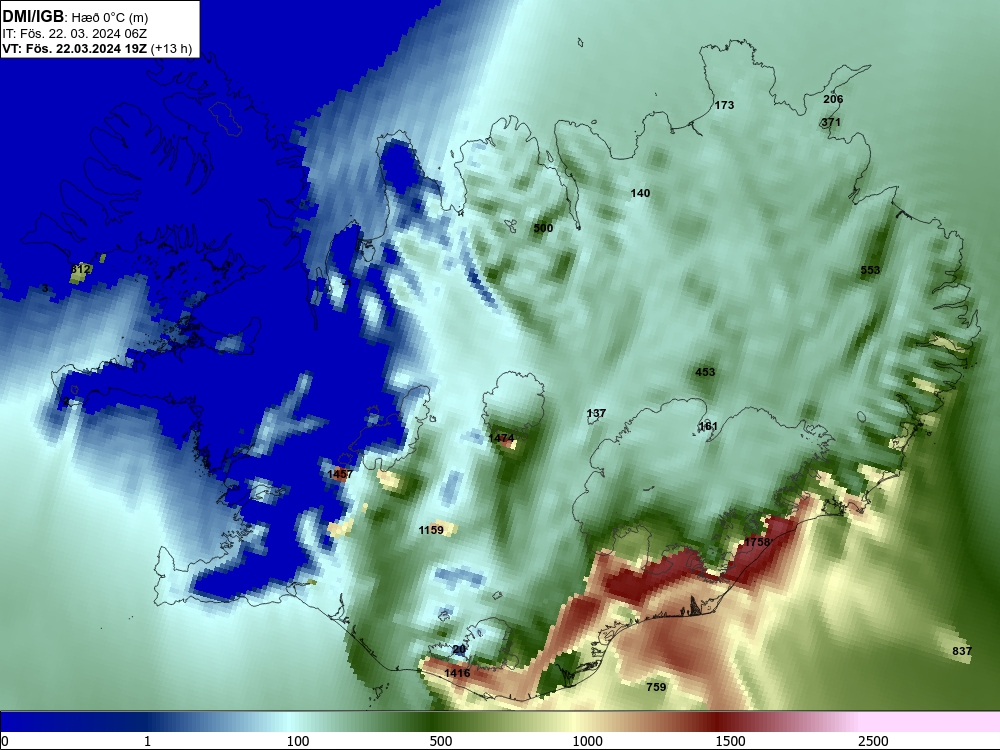The height and width of the screenshot is (750, 1000).
Task: Click the 161 value on the map
Action: click(708, 427)
